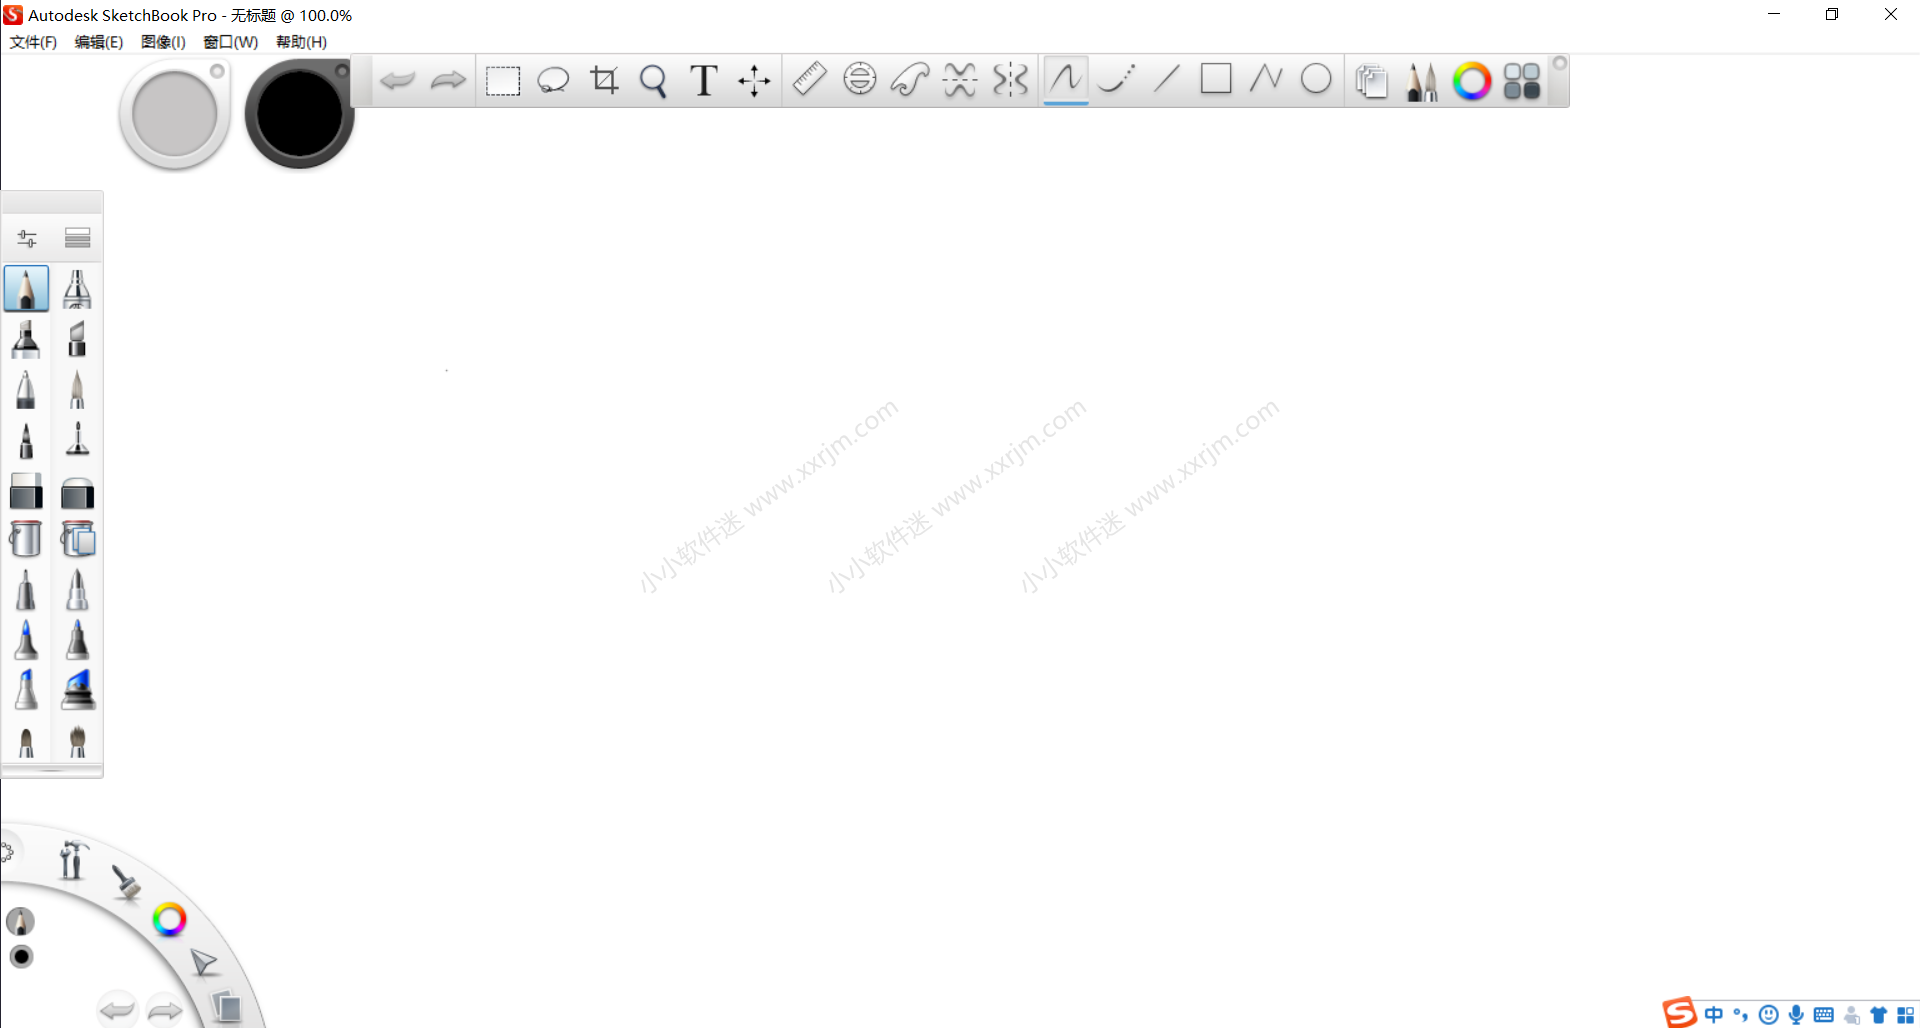The height and width of the screenshot is (1028, 1920).
Task: Click the Sogou S logo in system tray
Action: click(x=1680, y=1013)
